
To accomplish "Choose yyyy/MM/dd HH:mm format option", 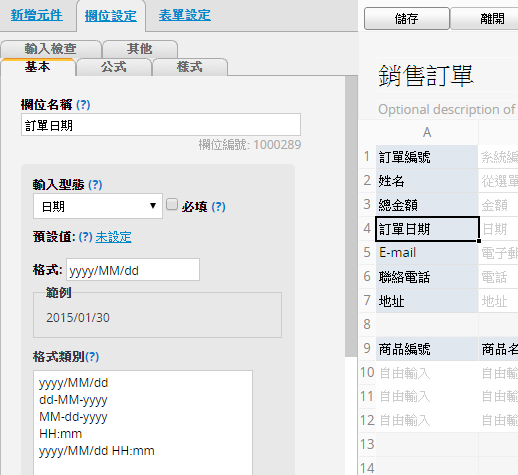I will coord(97,451).
